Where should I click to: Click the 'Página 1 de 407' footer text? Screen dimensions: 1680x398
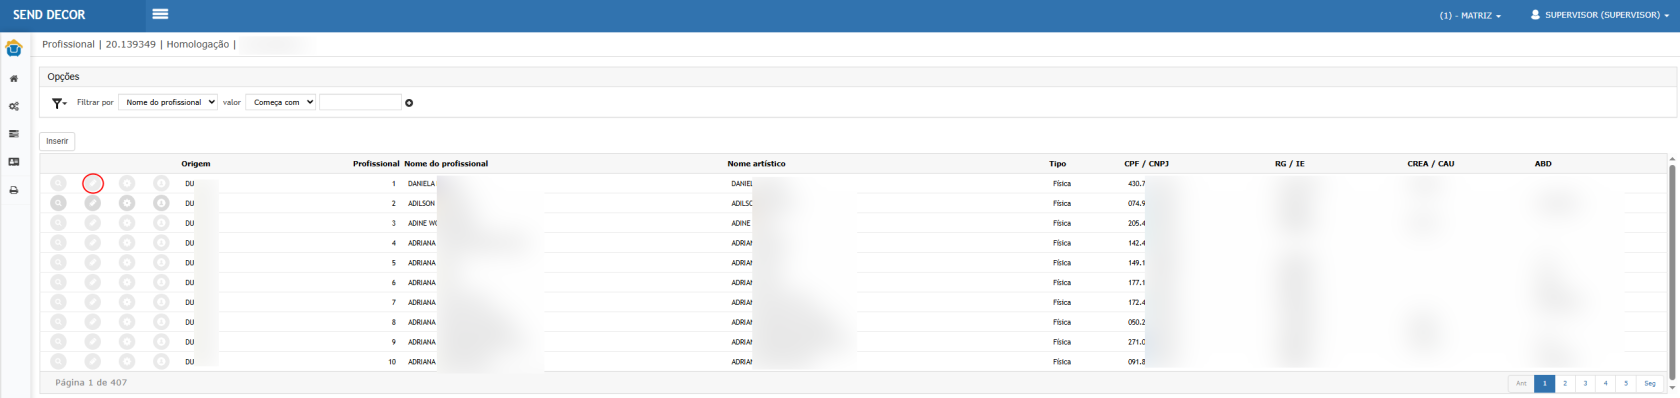(x=91, y=383)
